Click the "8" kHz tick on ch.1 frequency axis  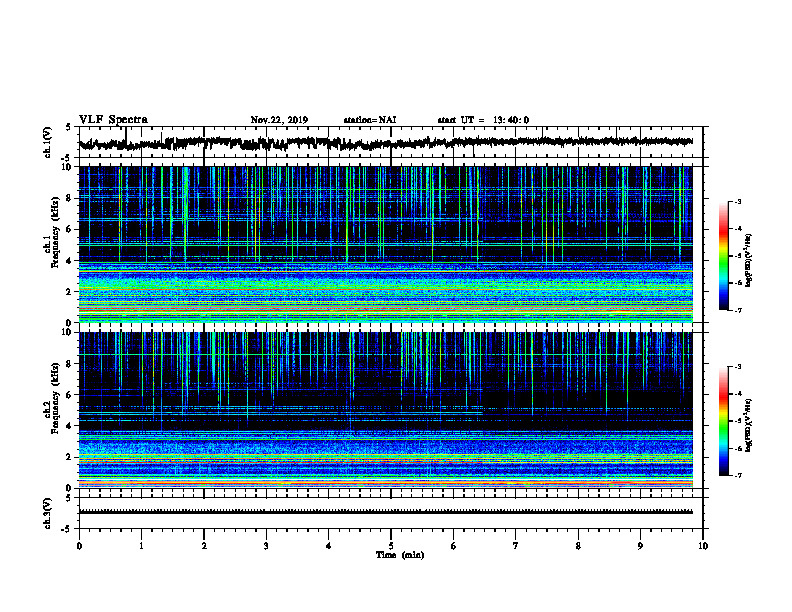click(x=70, y=198)
